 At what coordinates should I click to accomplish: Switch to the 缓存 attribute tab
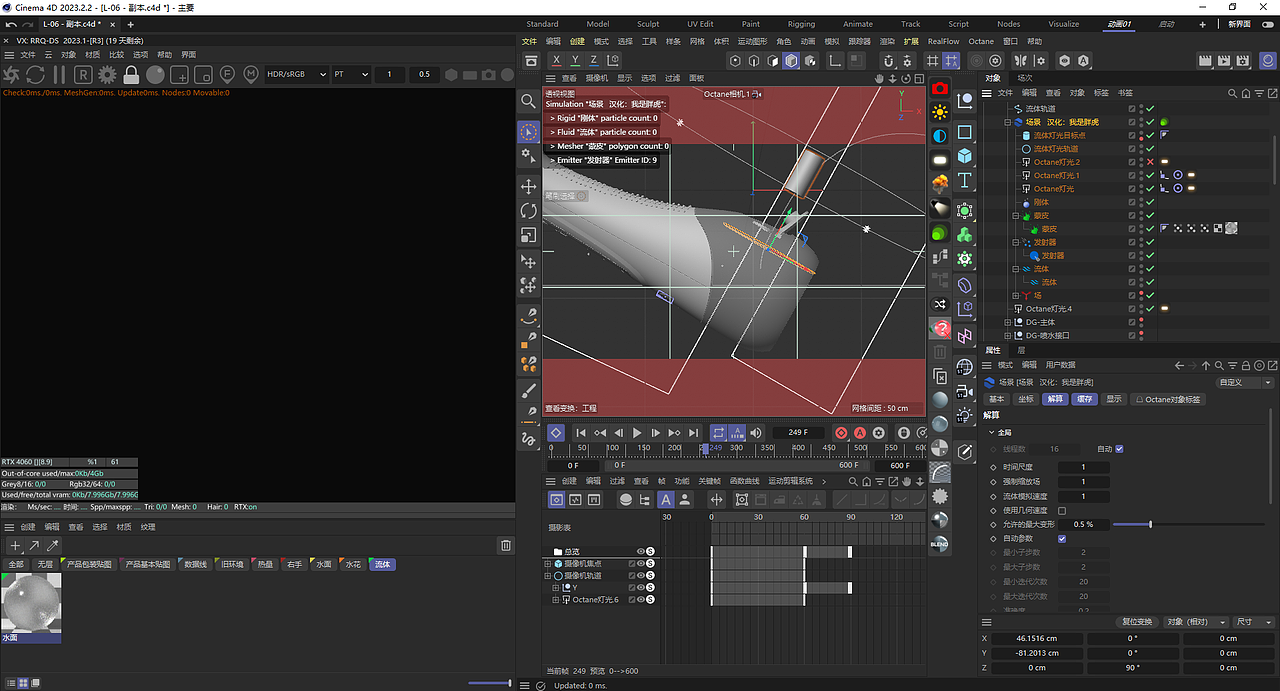pyautogui.click(x=1084, y=399)
